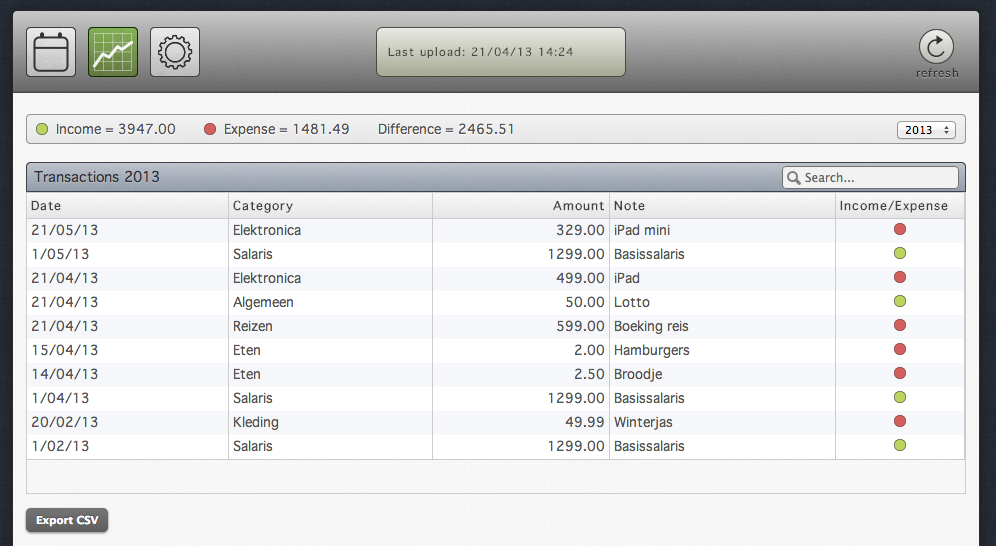Image resolution: width=996 pixels, height=546 pixels.
Task: Select the green chart statistics icon
Action: pyautogui.click(x=113, y=52)
